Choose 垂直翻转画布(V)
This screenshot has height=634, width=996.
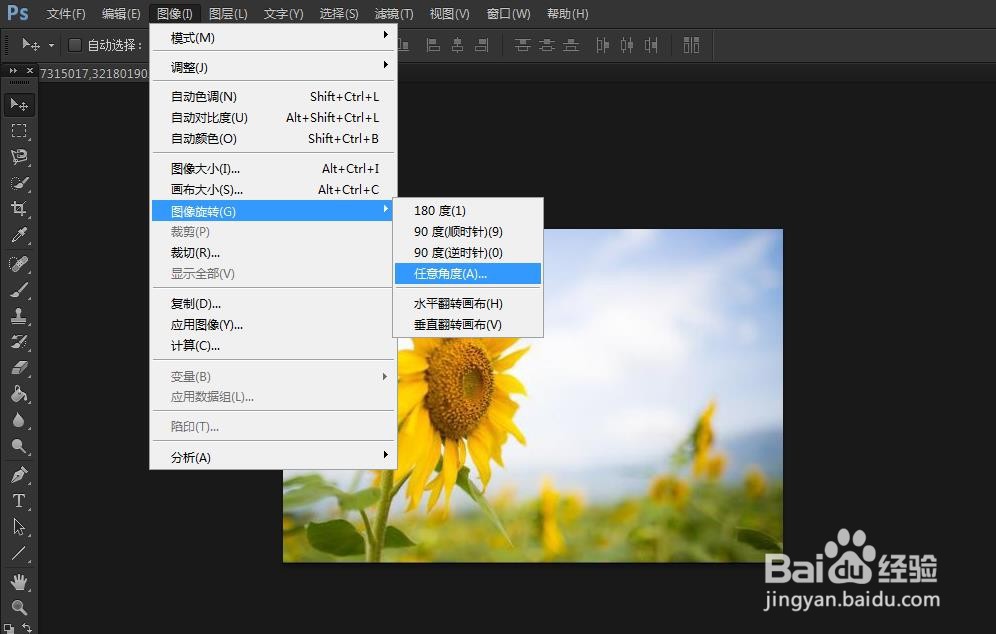pos(468,325)
